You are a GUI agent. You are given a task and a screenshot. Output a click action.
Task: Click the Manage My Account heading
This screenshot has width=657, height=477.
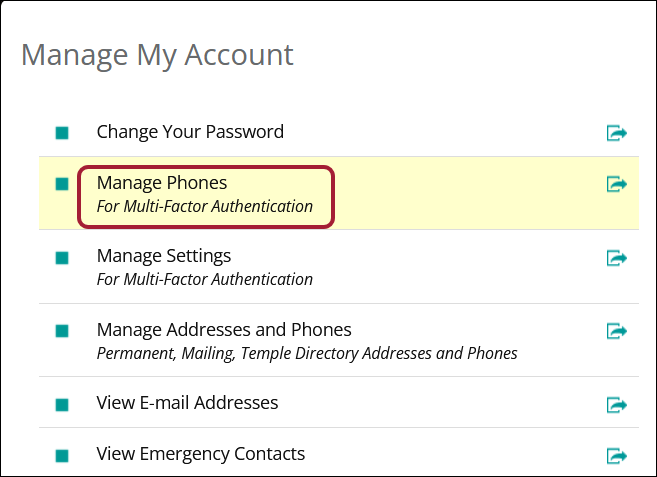157,54
